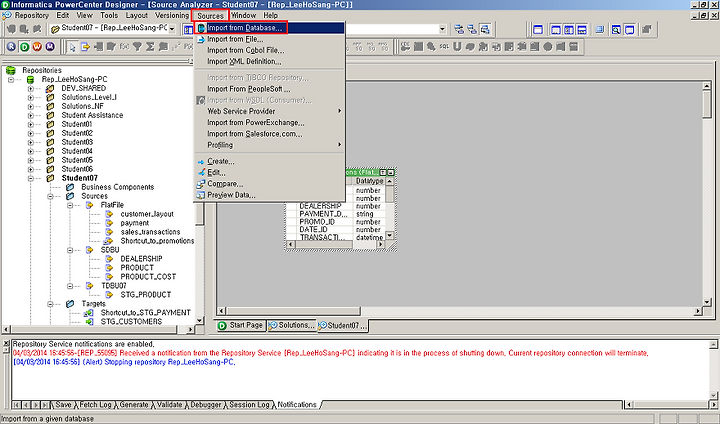
Task: Click the third highlighted workspace tool icon
Action: click(x=485, y=30)
